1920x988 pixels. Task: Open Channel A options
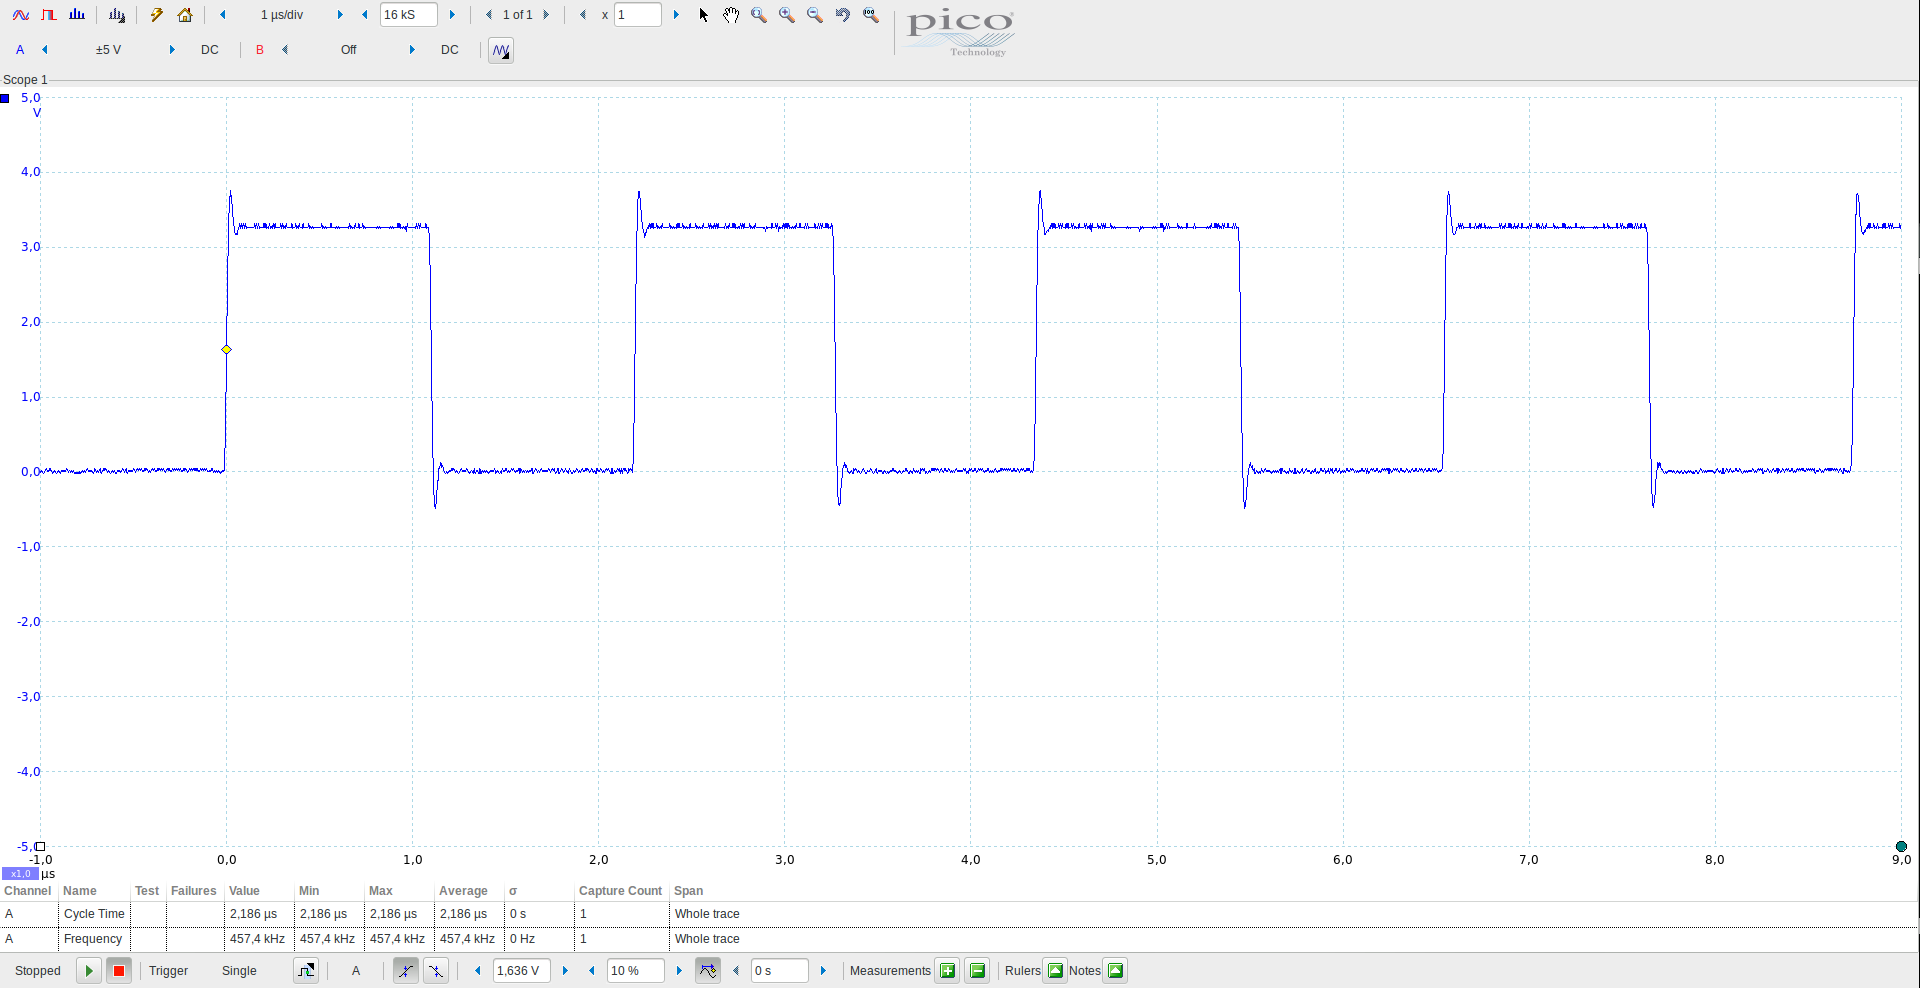tap(20, 50)
